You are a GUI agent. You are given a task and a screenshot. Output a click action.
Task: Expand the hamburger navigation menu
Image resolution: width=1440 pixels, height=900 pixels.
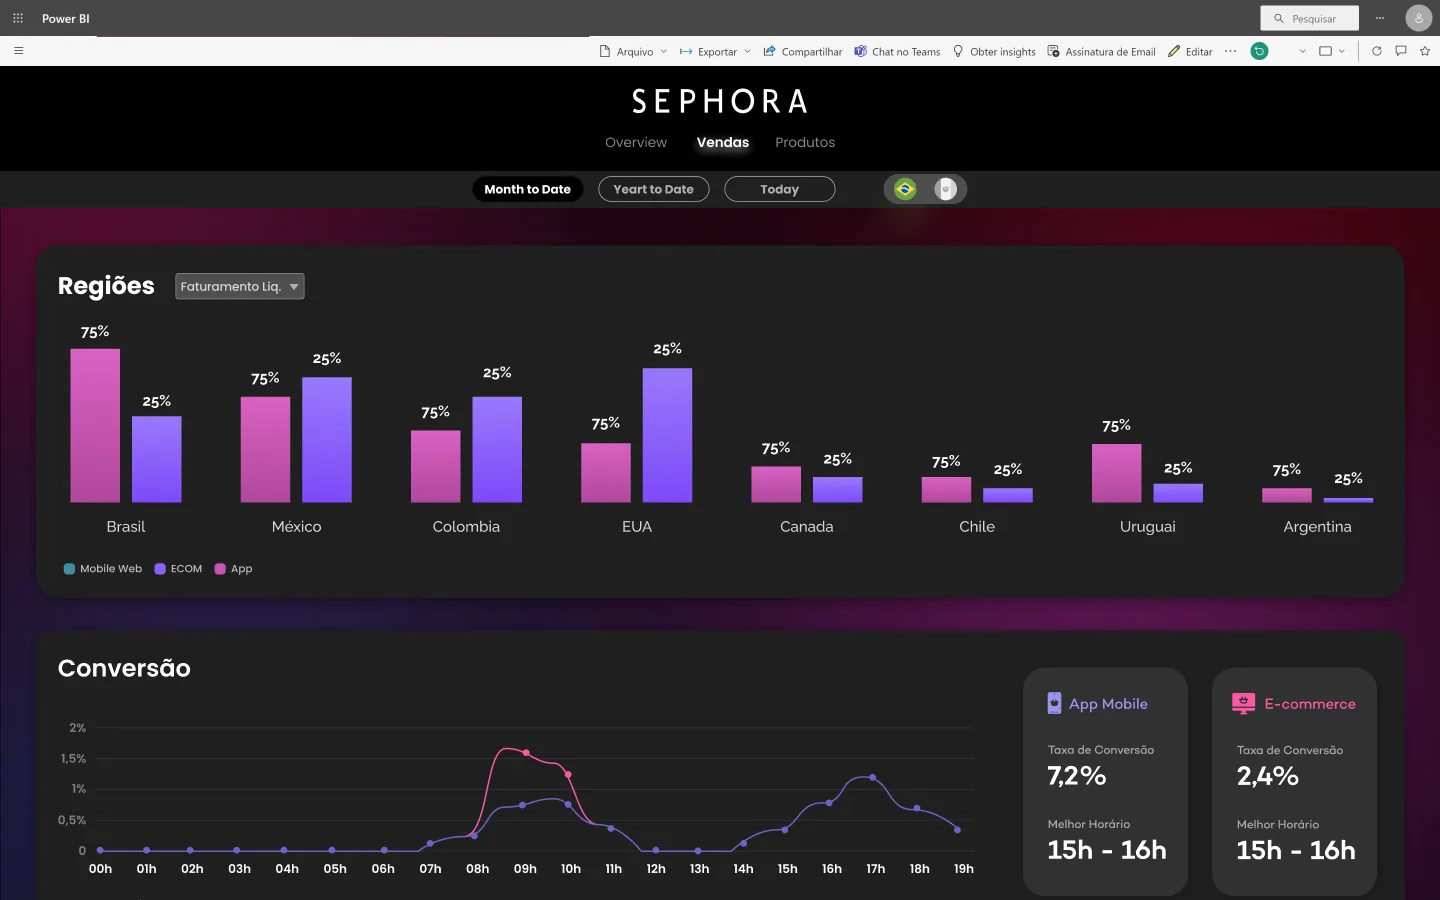click(x=18, y=50)
